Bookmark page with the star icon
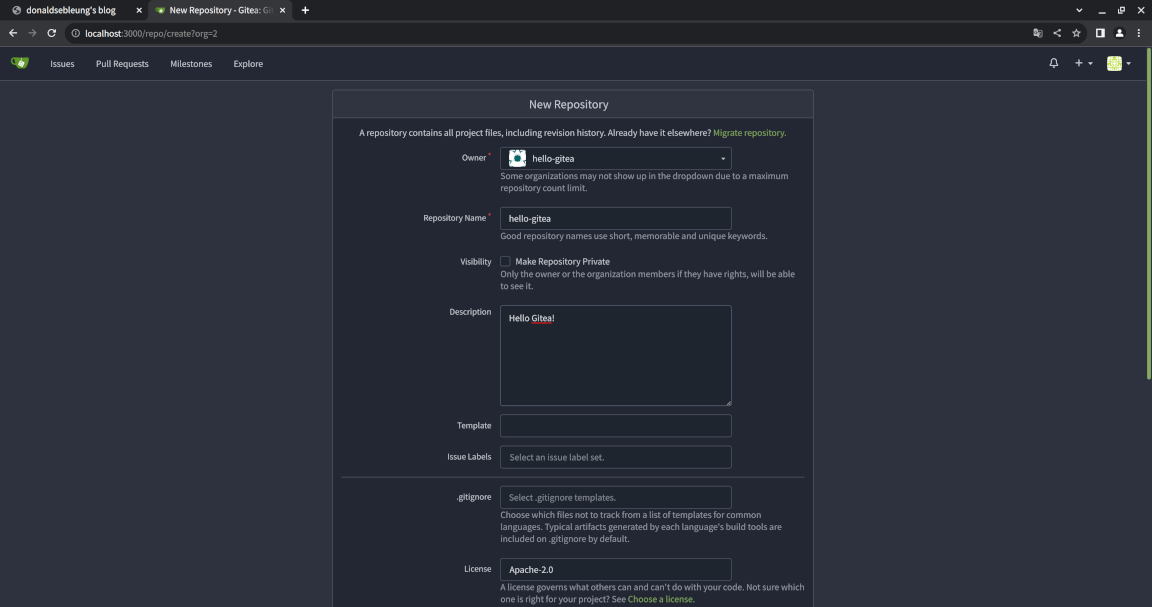Viewport: 1152px width, 607px height. click(x=1076, y=33)
